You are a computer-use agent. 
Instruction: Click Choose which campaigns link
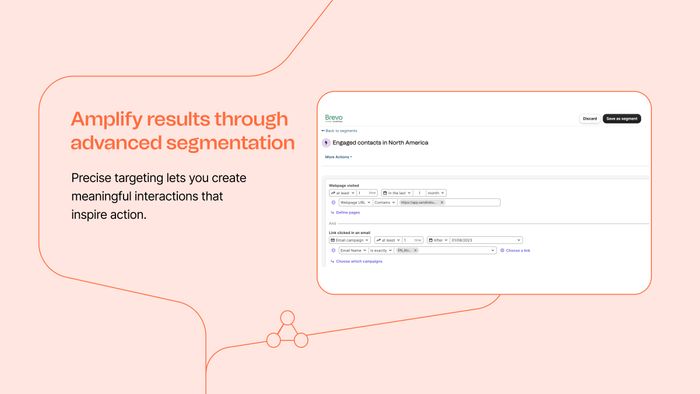click(359, 261)
